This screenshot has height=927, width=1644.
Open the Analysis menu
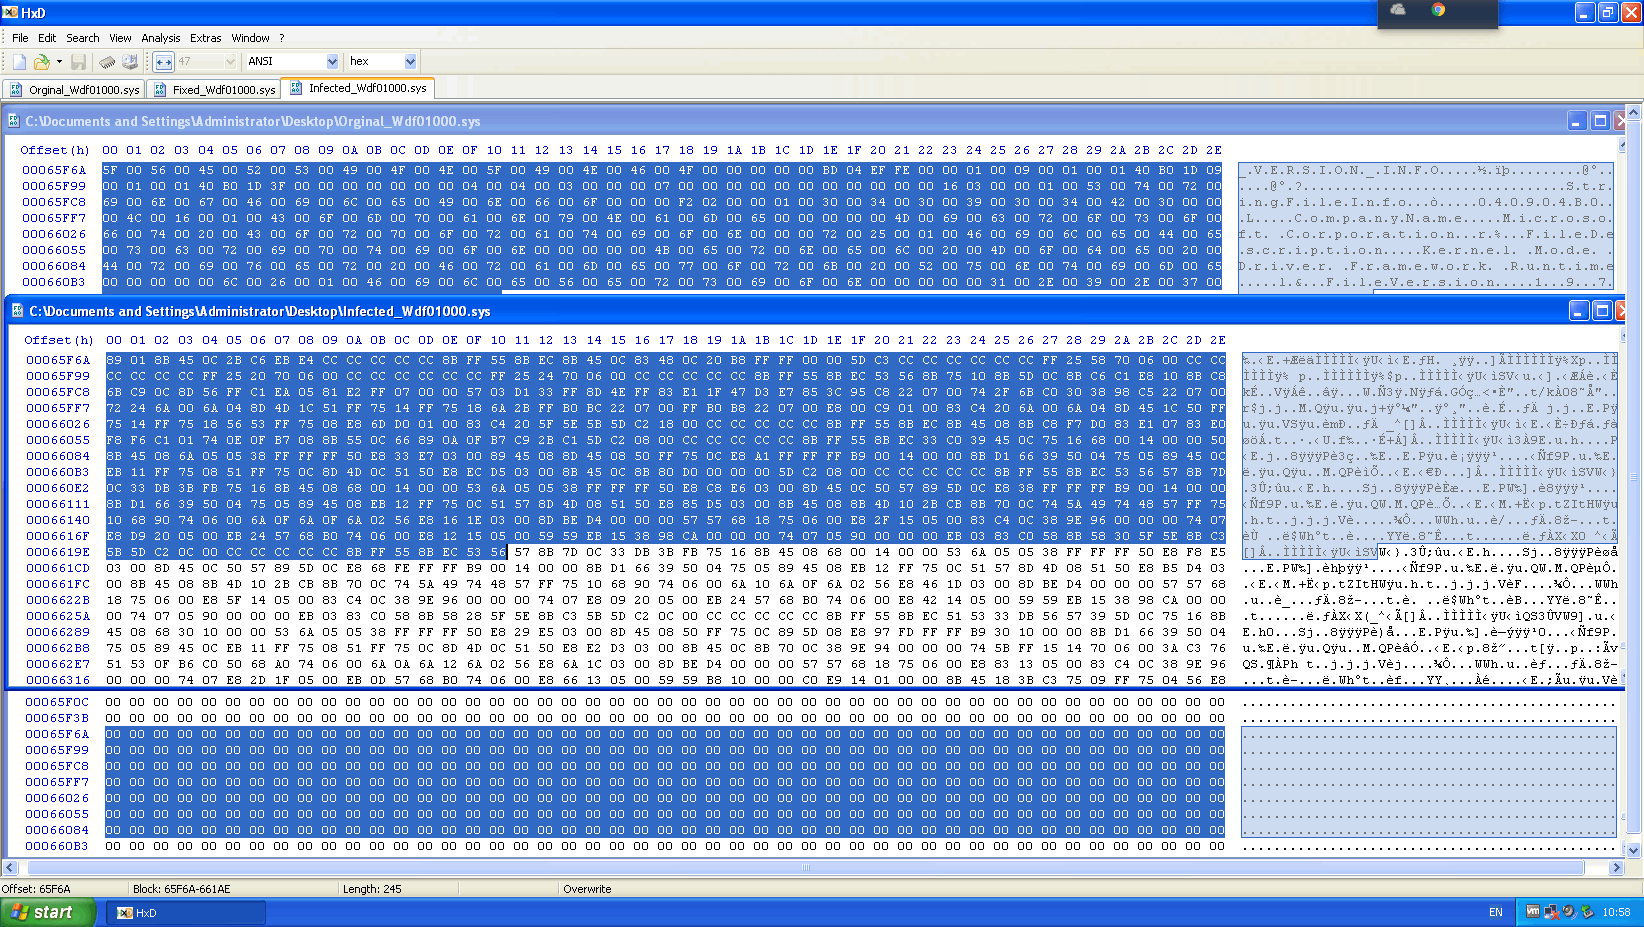click(x=161, y=38)
